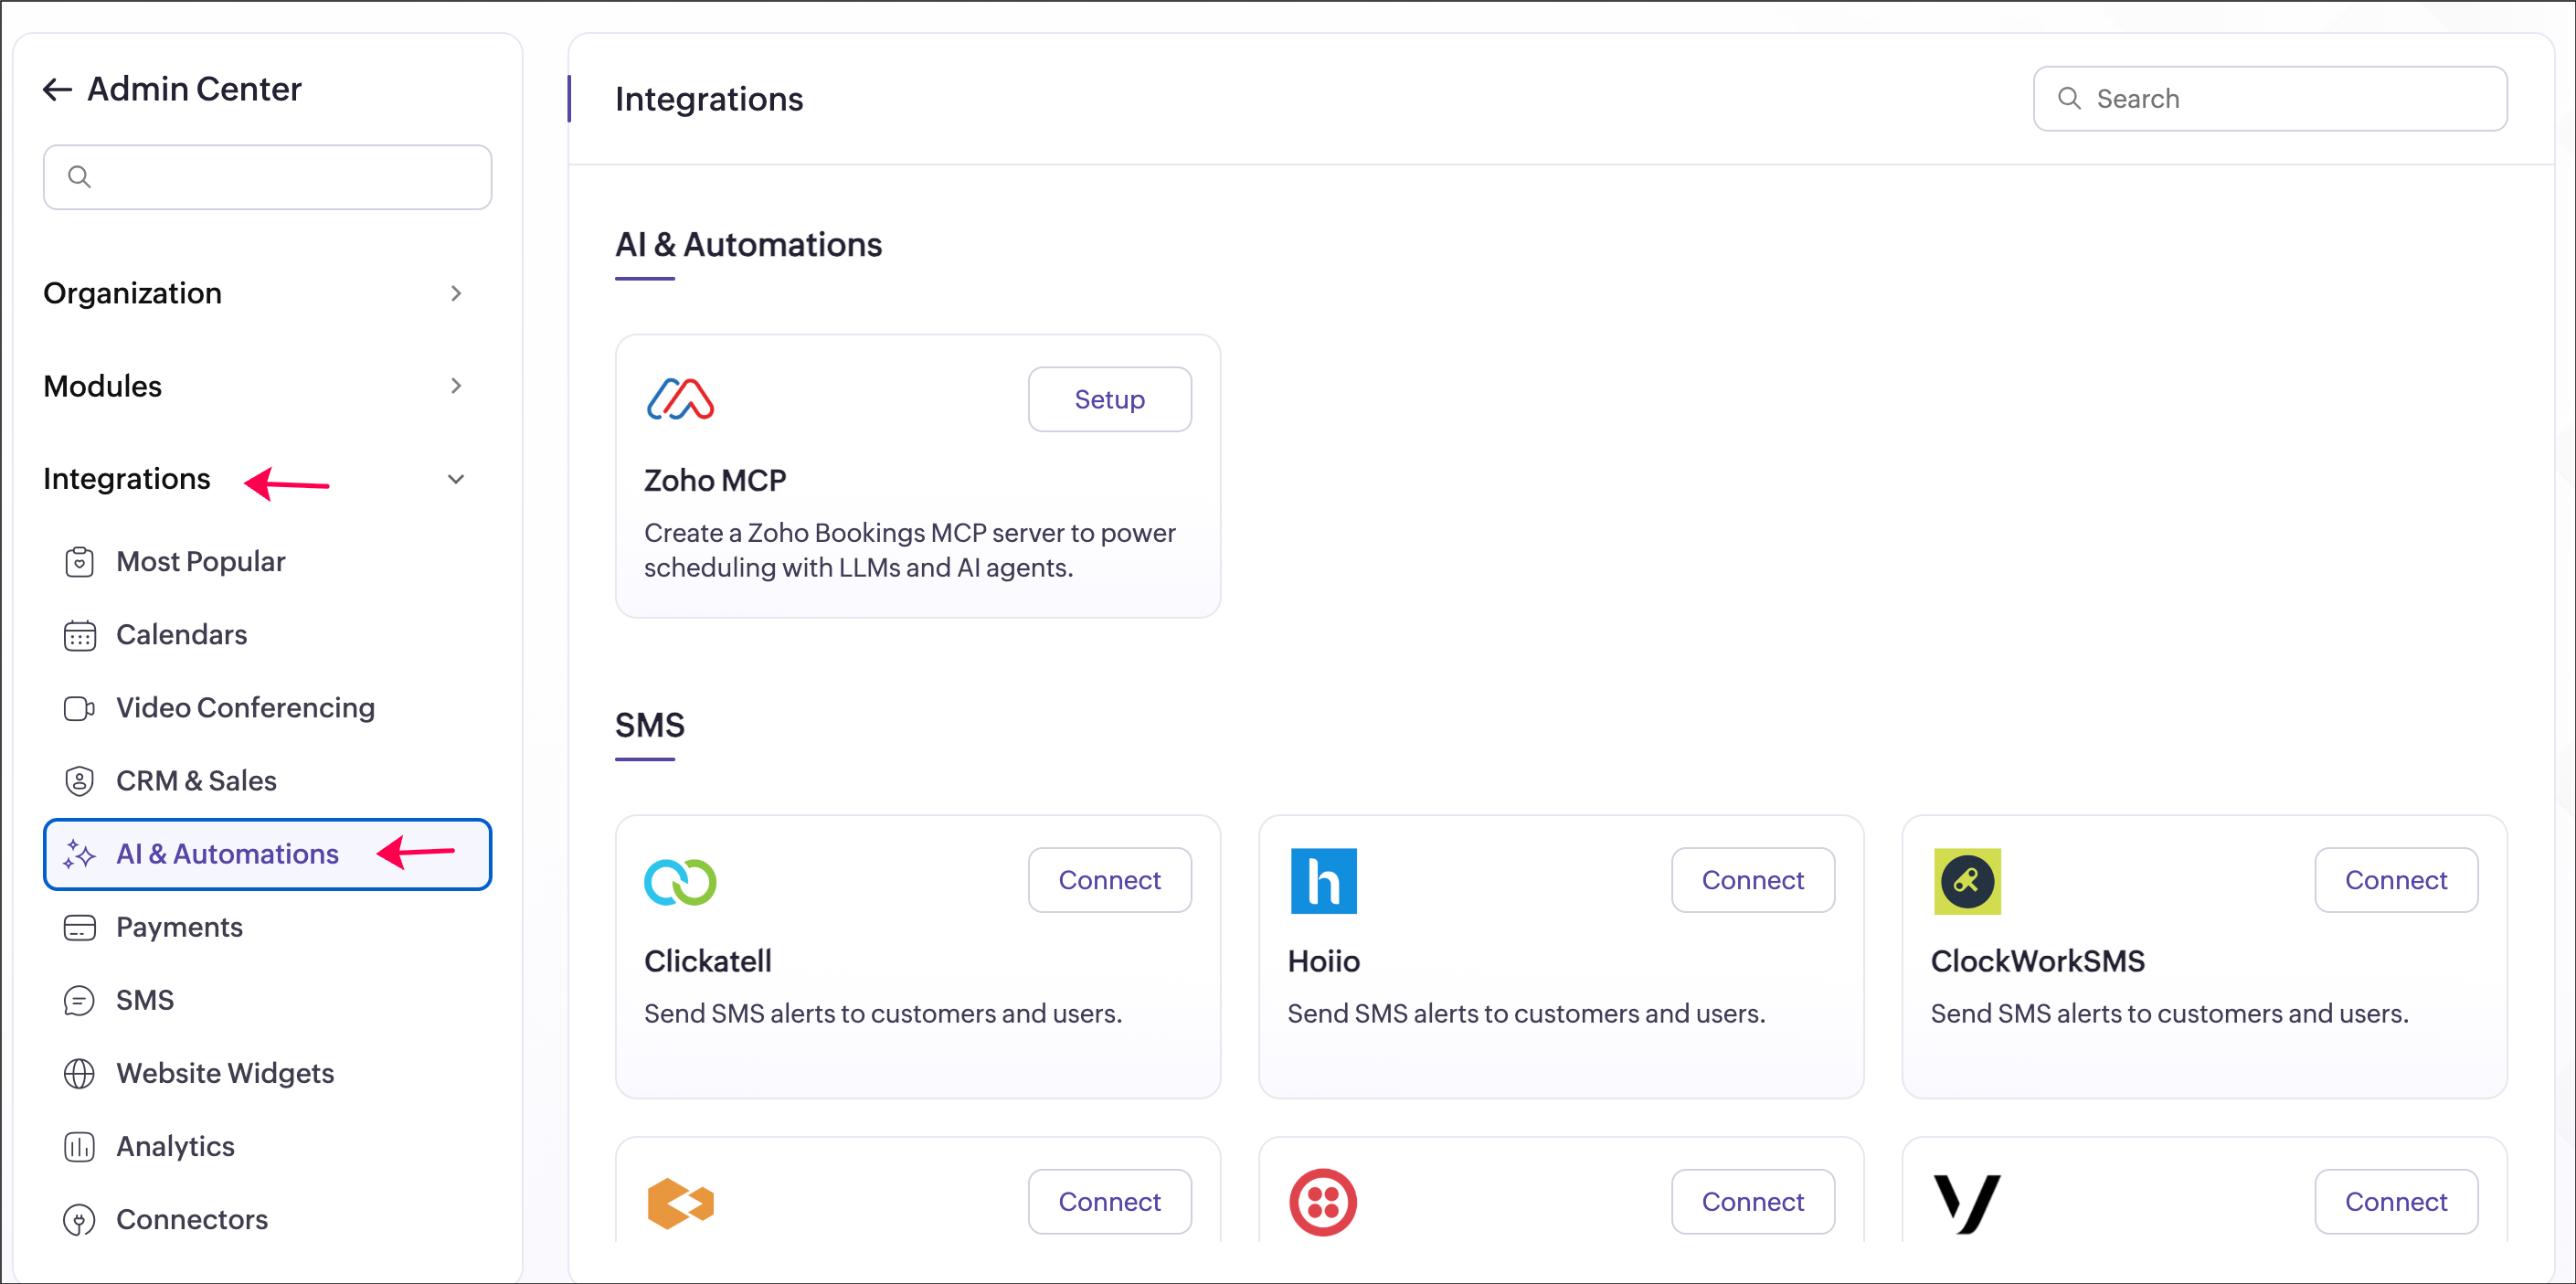This screenshot has width=2576, height=1284.
Task: Collapse the Integrations section chevron
Action: (456, 479)
